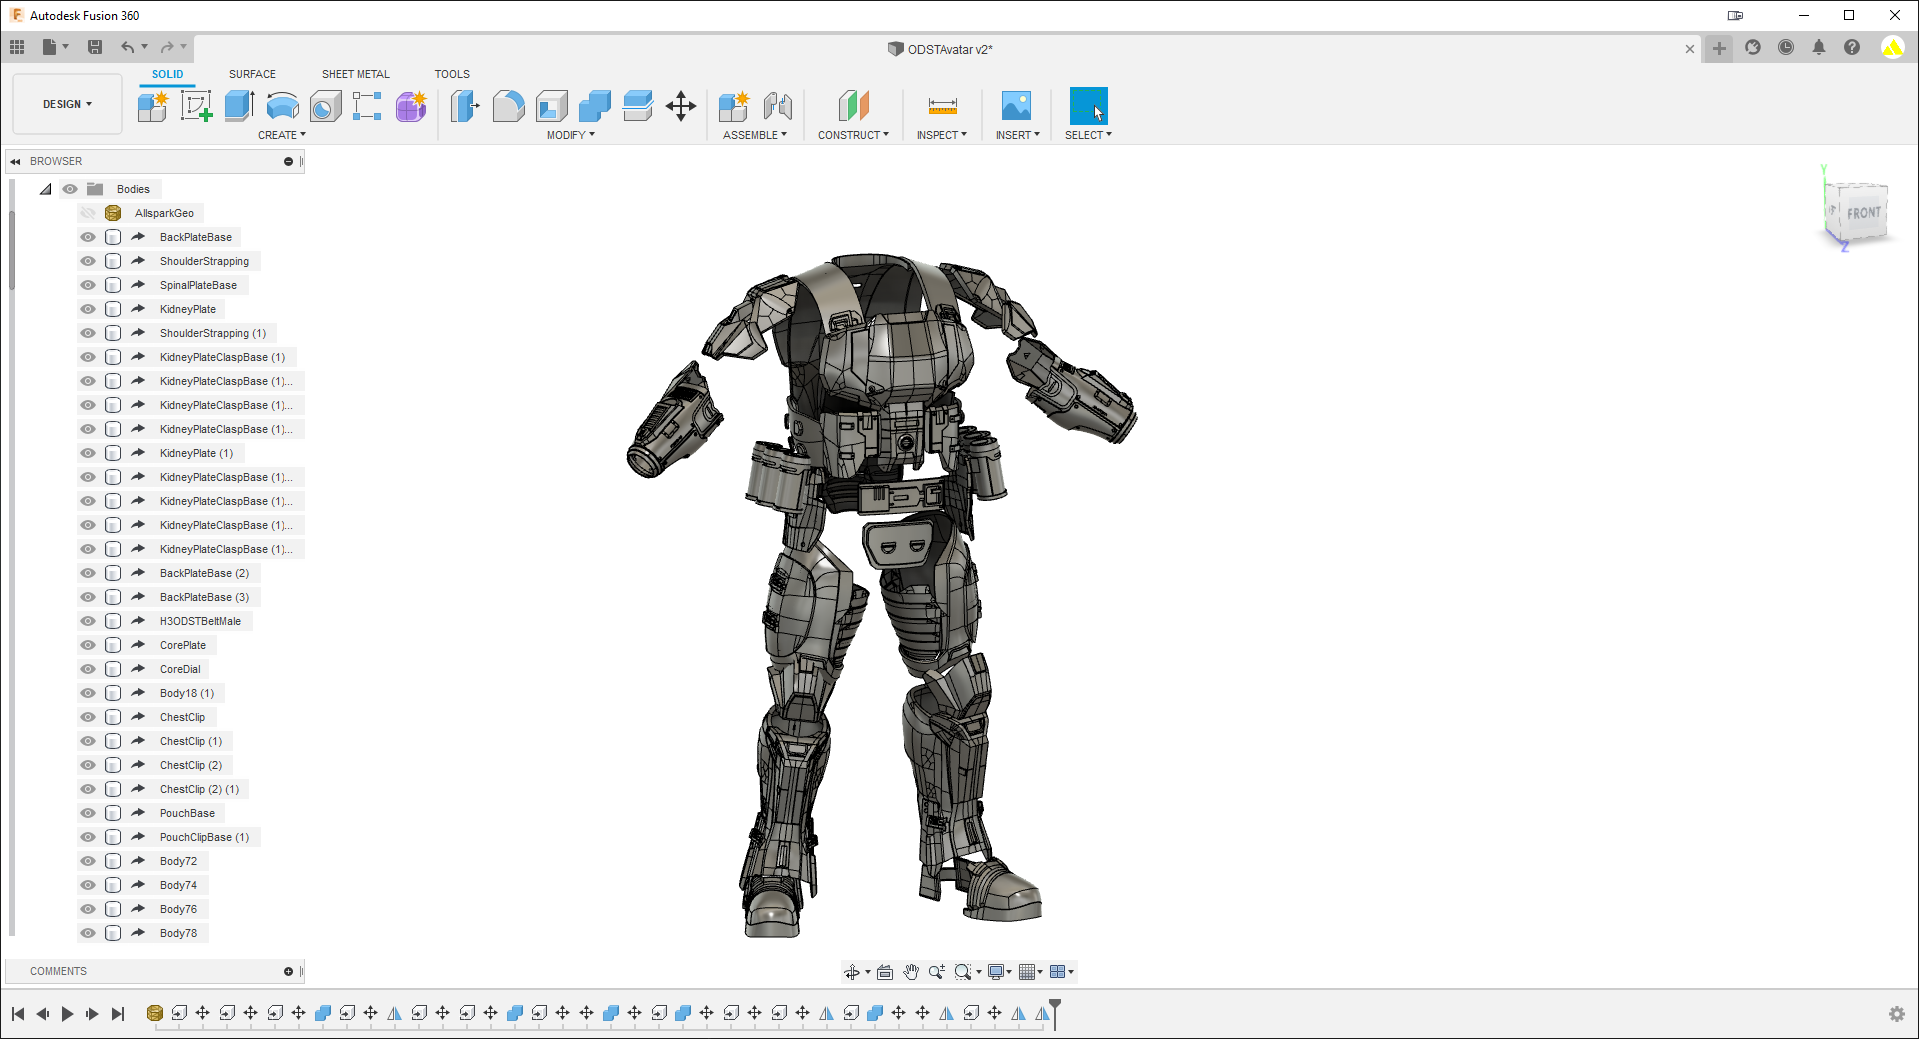Collapse the Bodies folder tree
The width and height of the screenshot is (1919, 1039).
[46, 189]
